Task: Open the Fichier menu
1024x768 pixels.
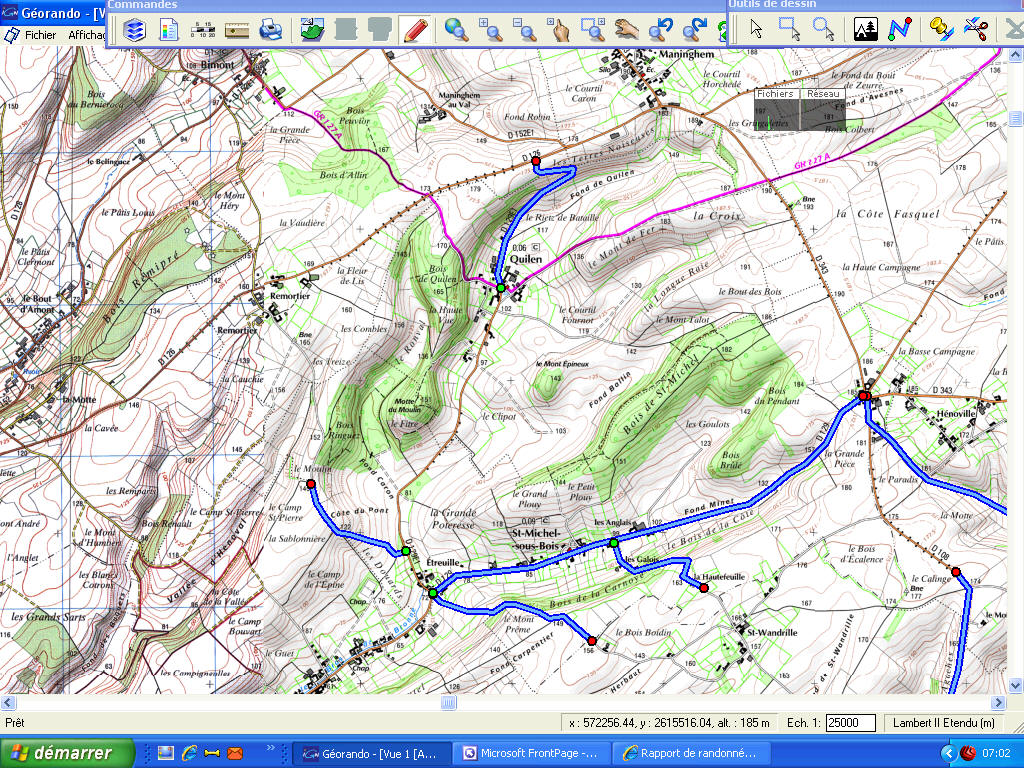Action: point(40,35)
